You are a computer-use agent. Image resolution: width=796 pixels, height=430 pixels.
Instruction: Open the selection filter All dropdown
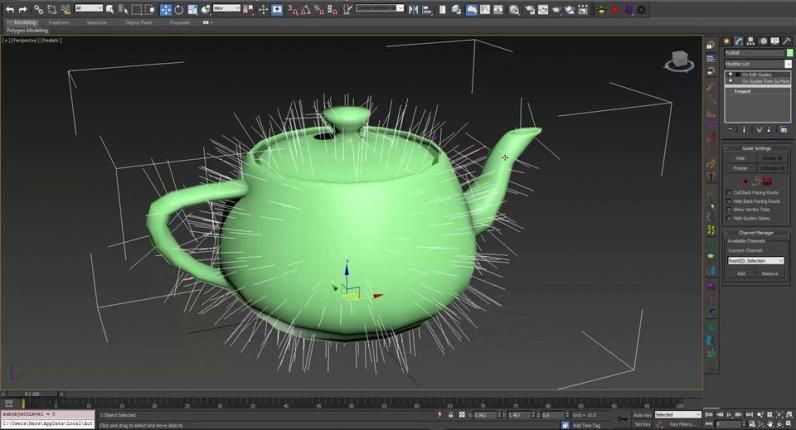[x=90, y=9]
